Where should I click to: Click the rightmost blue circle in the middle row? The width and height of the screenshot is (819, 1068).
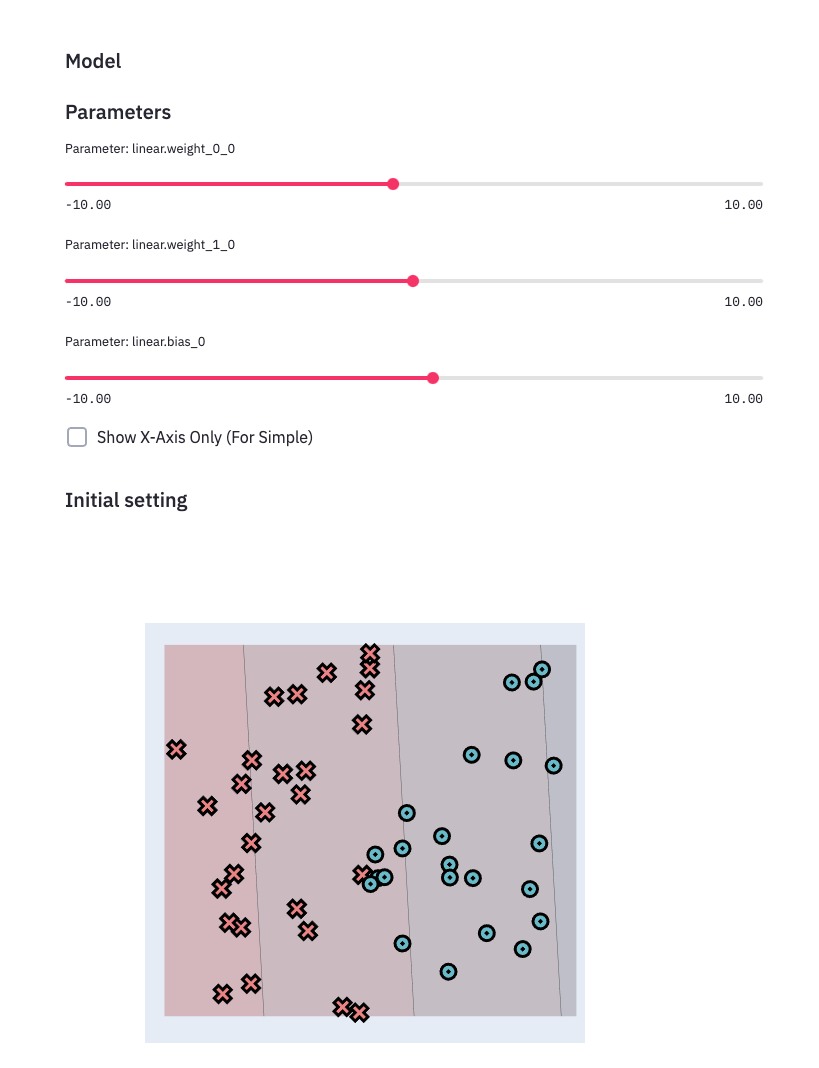click(x=553, y=766)
